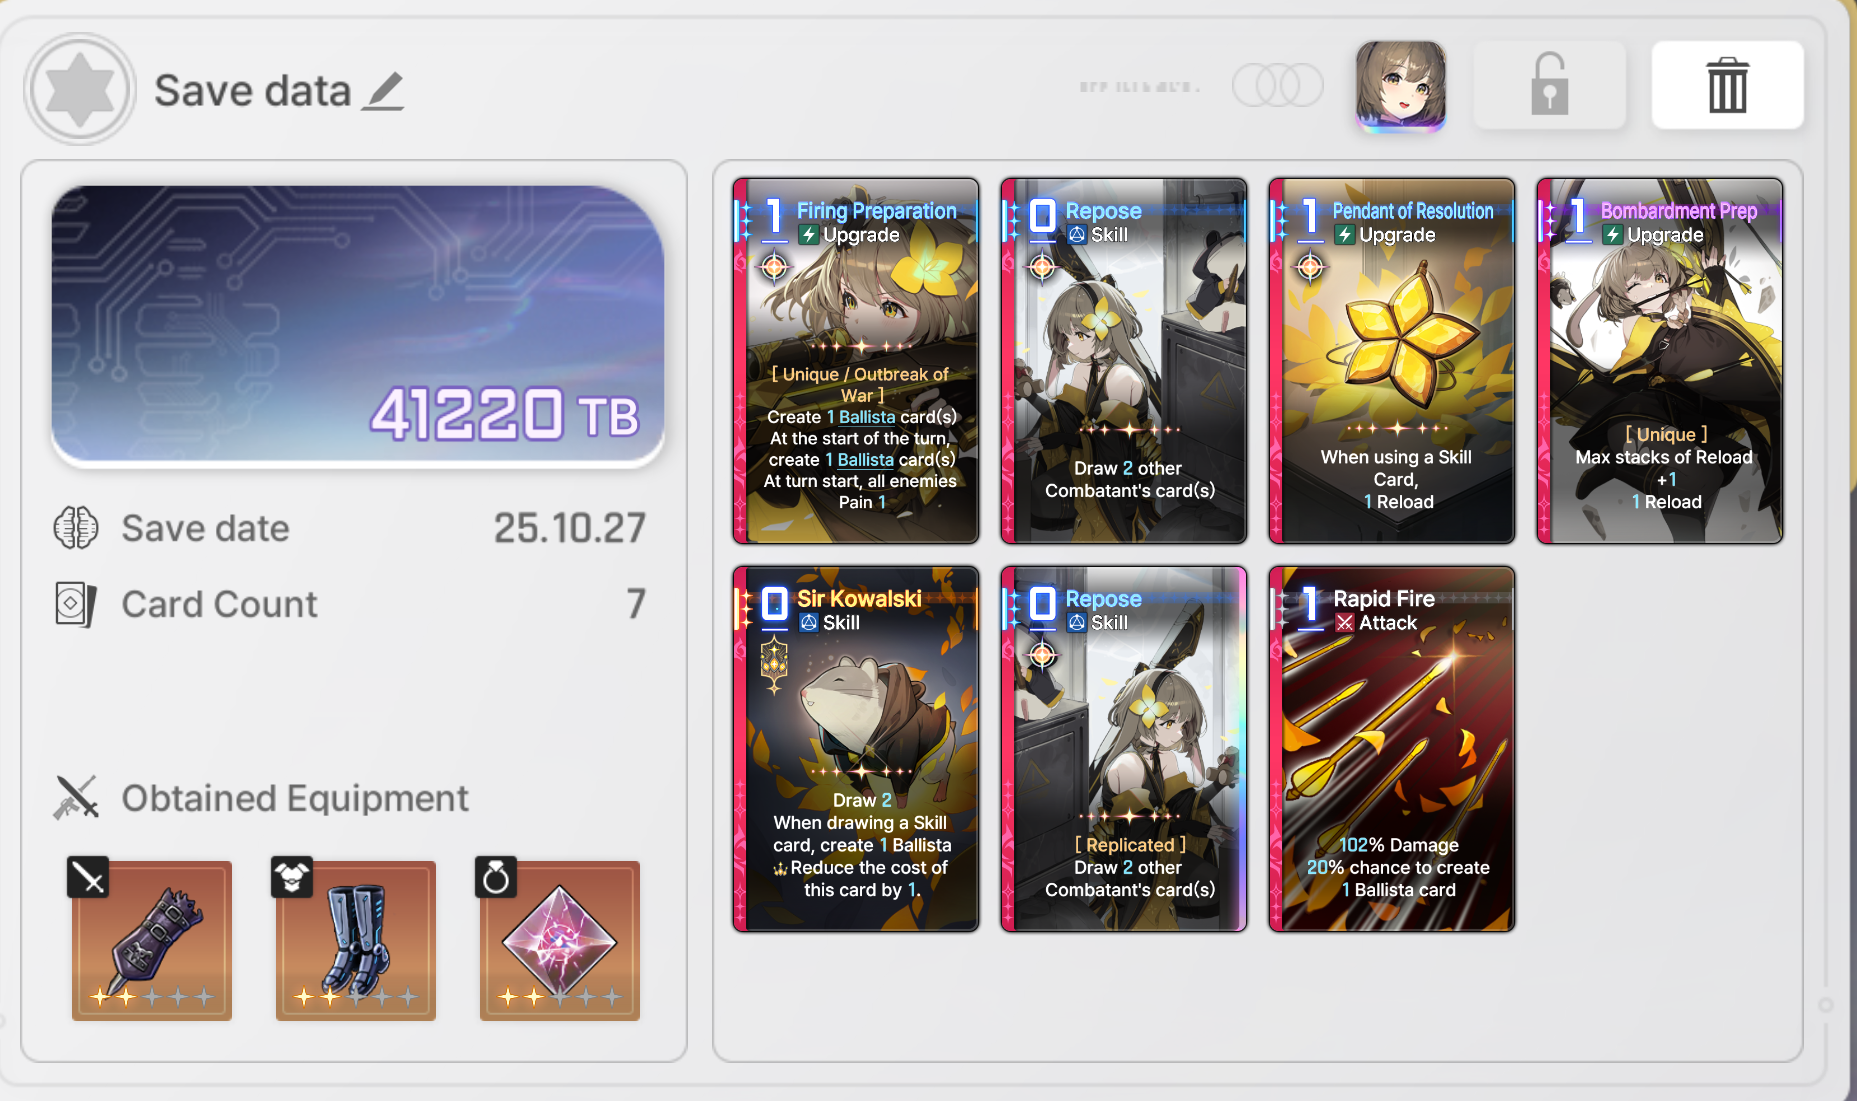Toggle the padlock lock button
The height and width of the screenshot is (1101, 1857).
point(1549,85)
